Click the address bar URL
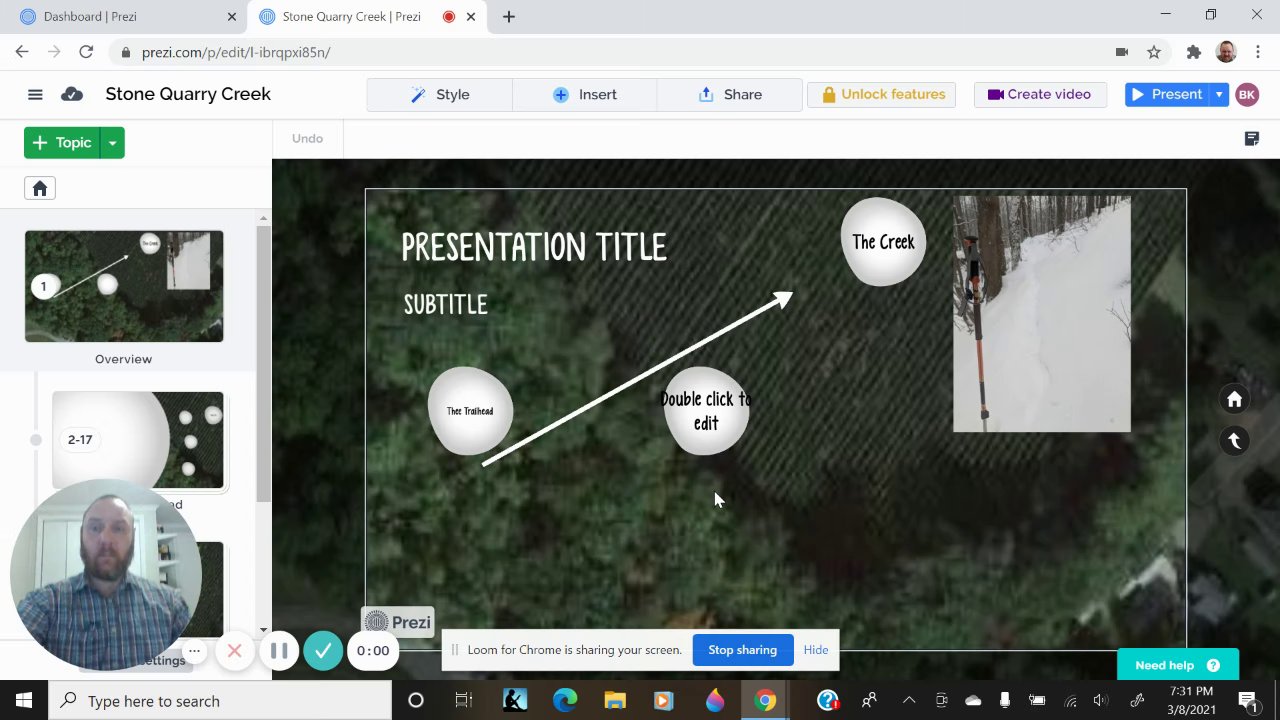The image size is (1280, 720). 236,52
